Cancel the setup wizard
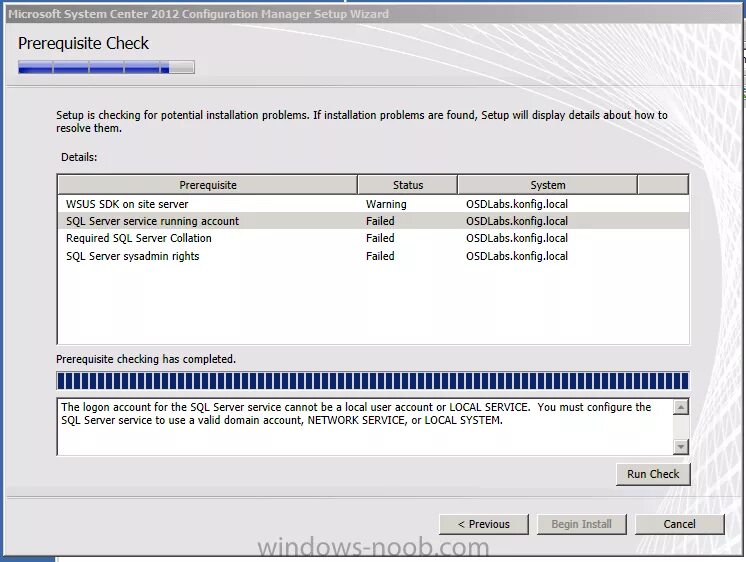Screen dimensions: 746x562 click(679, 524)
